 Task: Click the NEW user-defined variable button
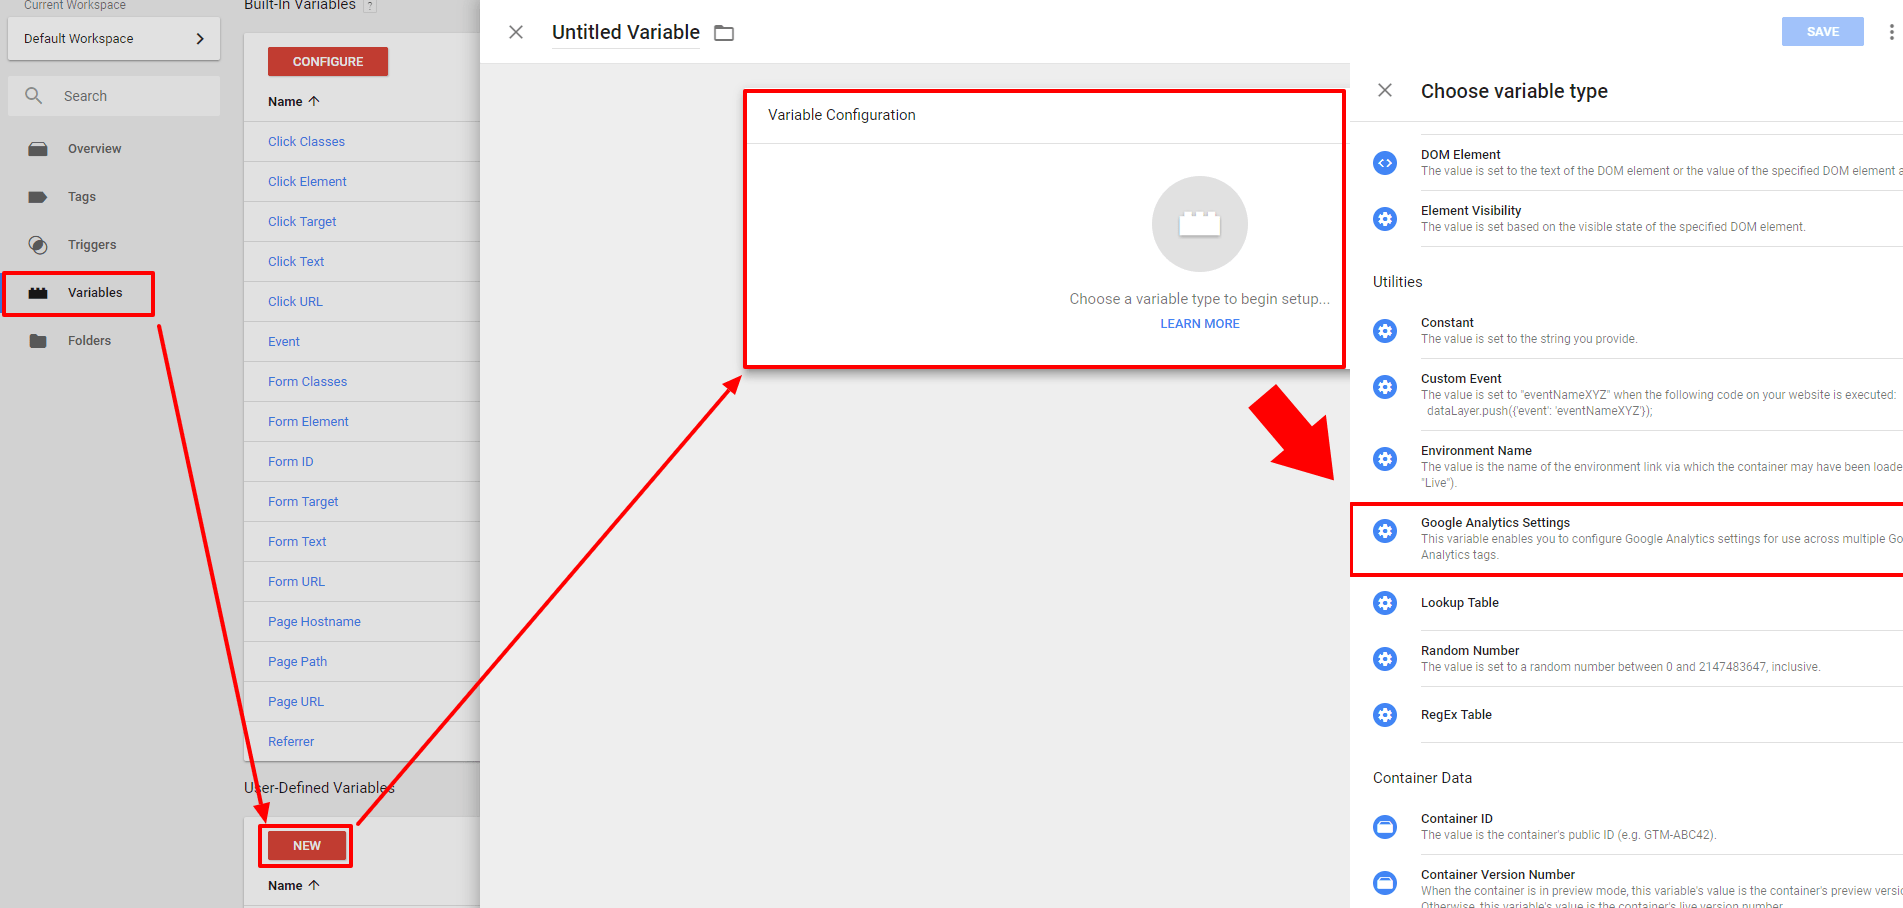(307, 846)
